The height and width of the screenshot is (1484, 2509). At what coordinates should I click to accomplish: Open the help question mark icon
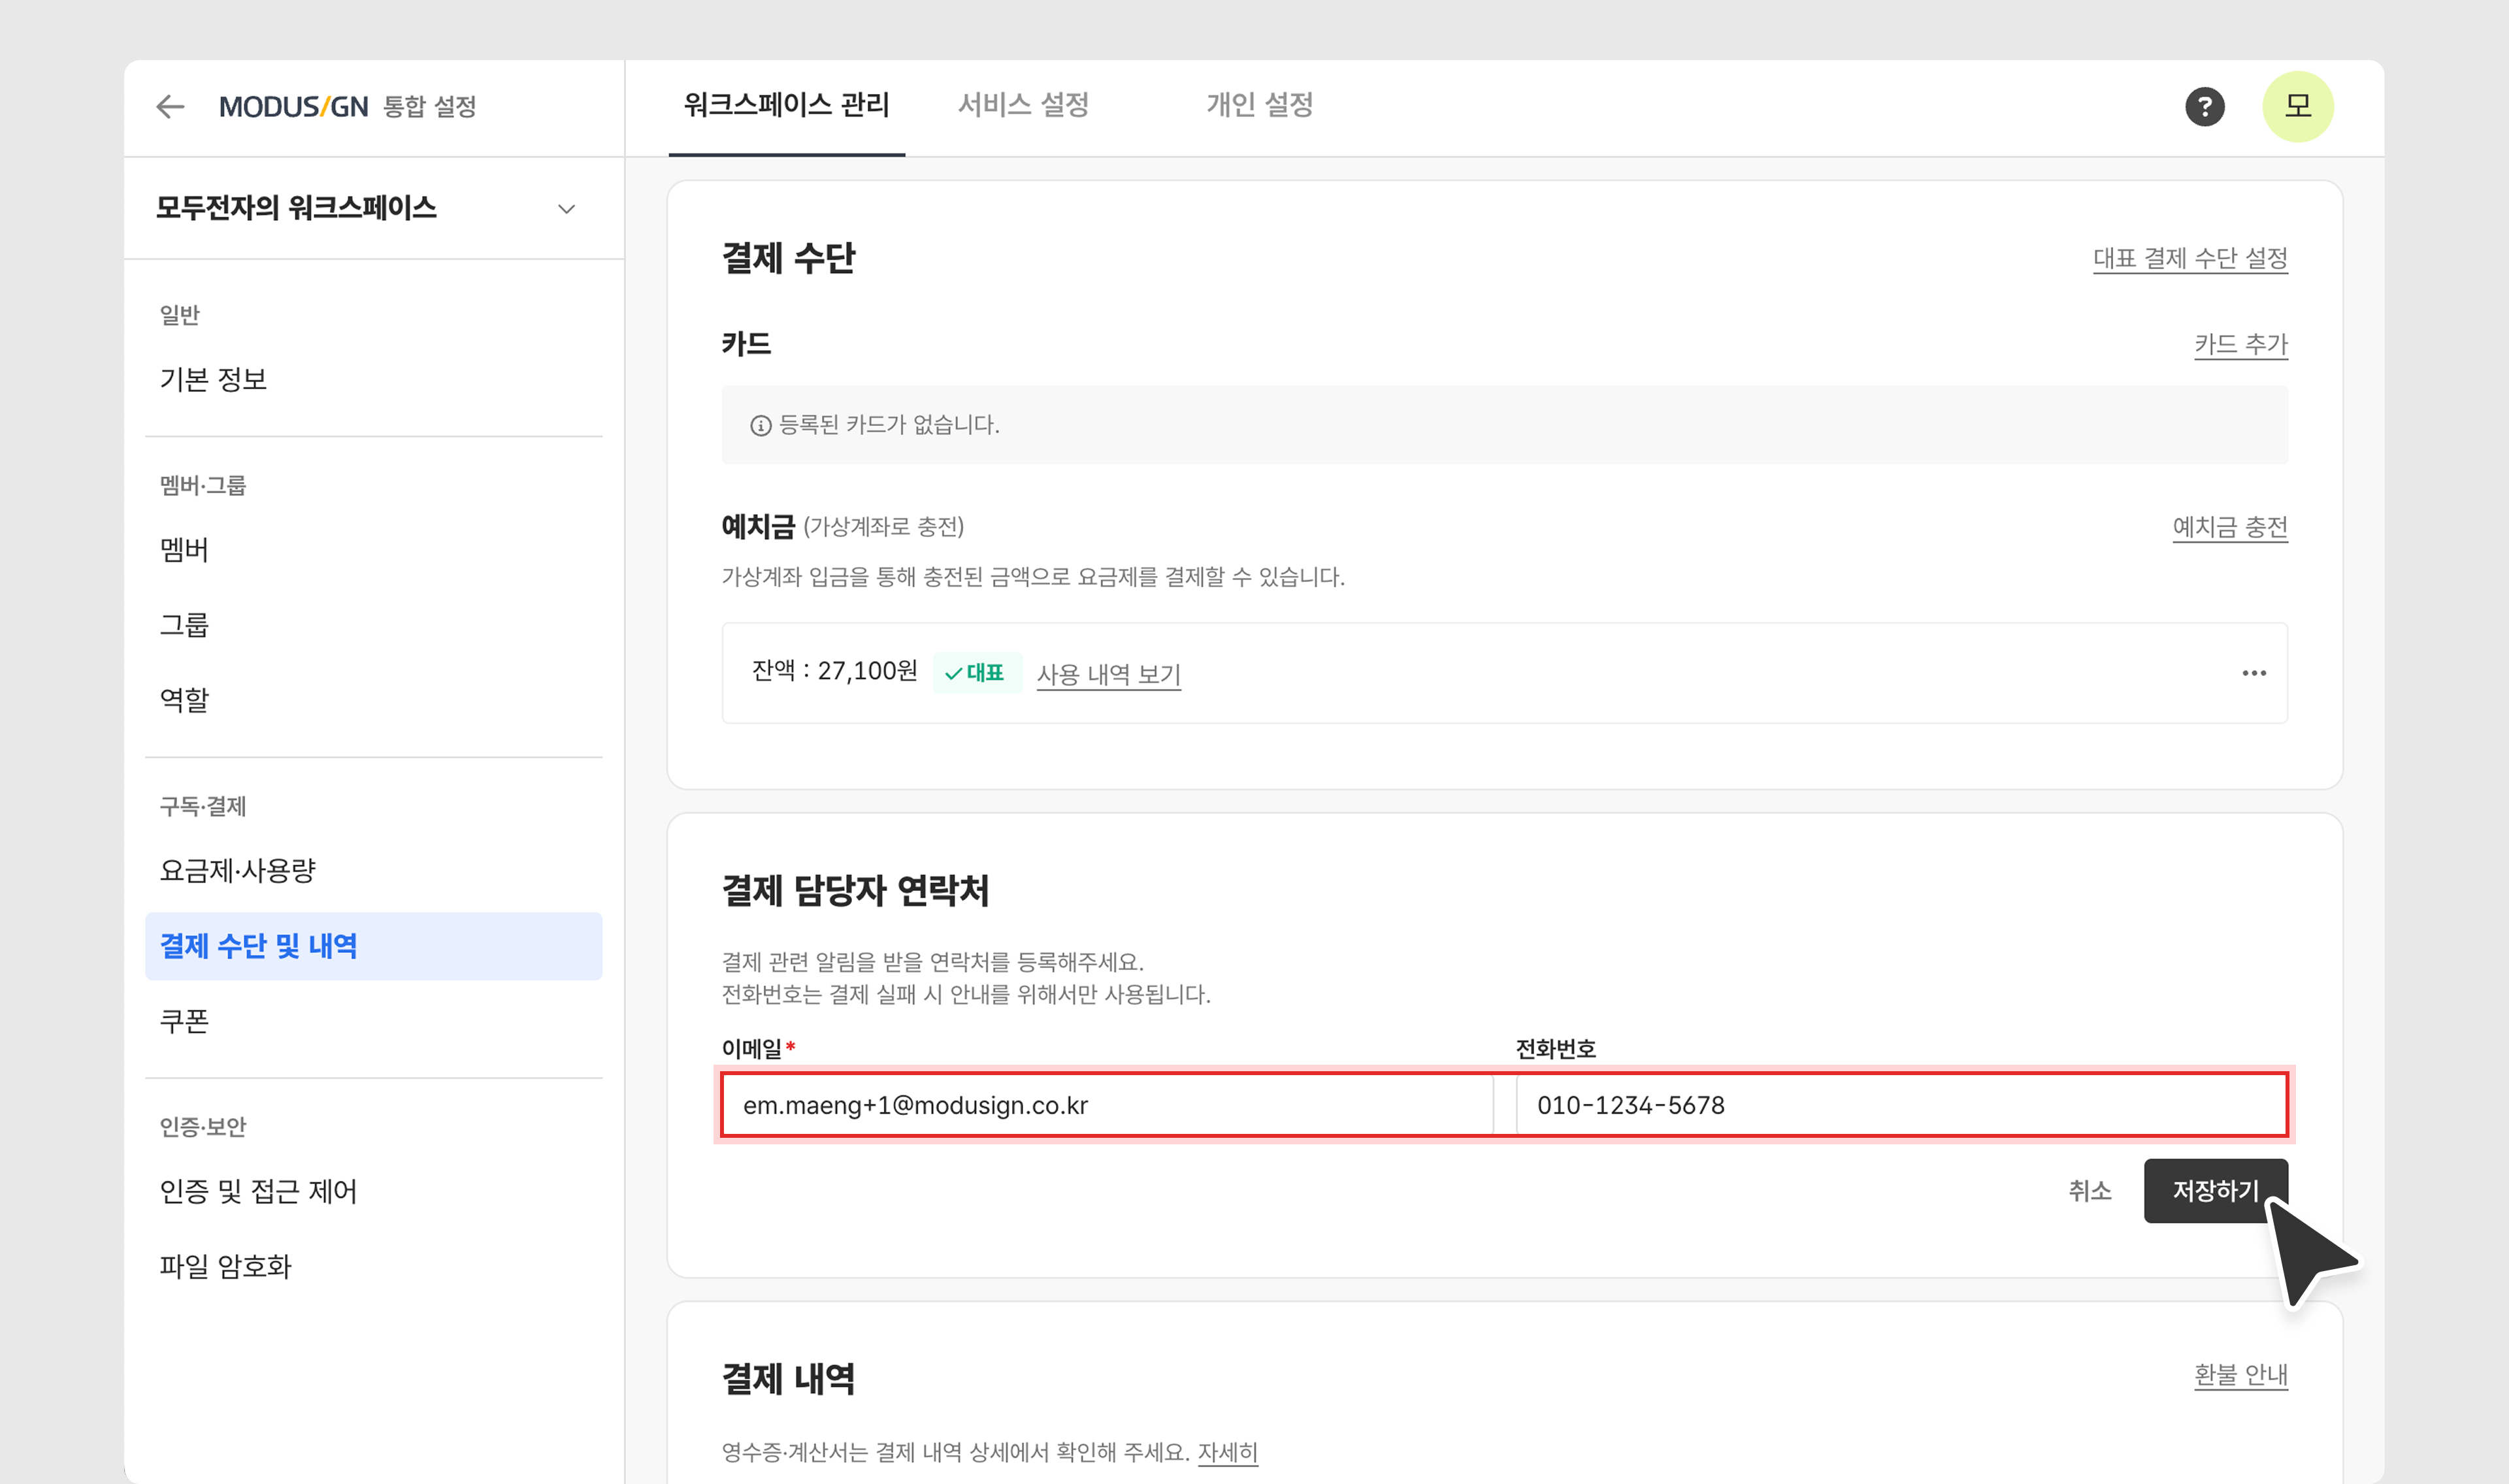[2204, 106]
